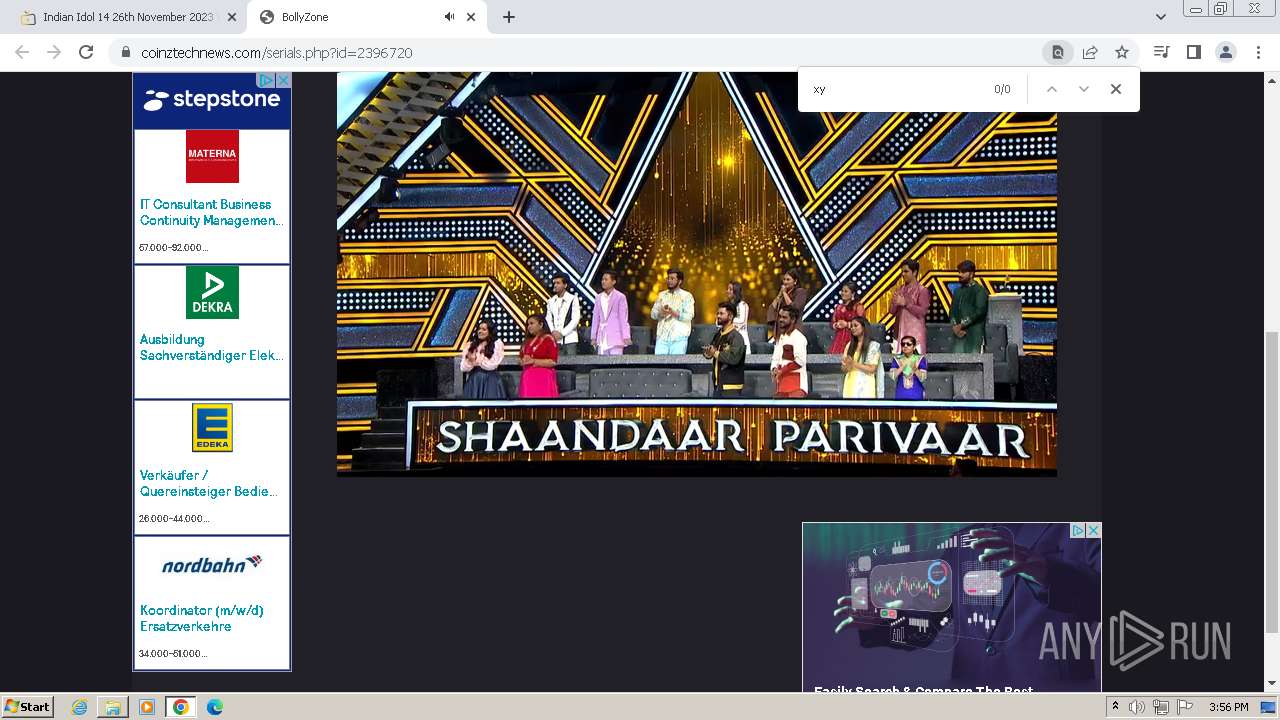Go forward to next page
Image resolution: width=1280 pixels, height=720 pixels.
coord(54,53)
